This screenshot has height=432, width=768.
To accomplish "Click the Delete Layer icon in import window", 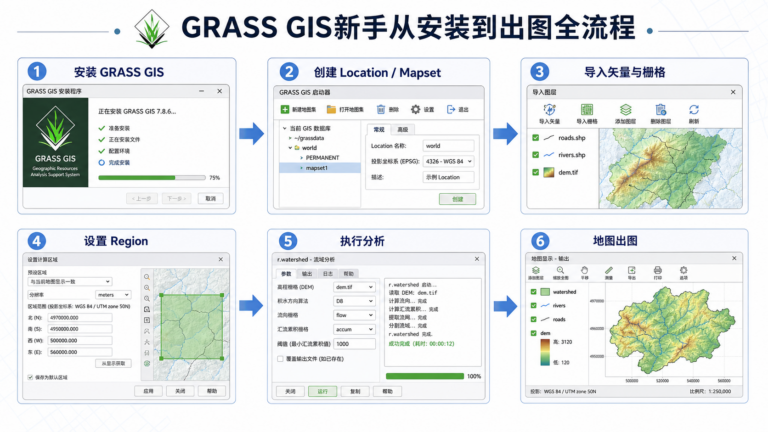I will 660,110.
